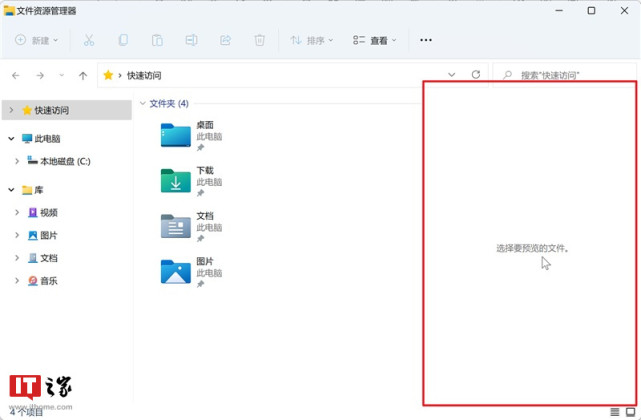Select 本地磁盘 (C:) drive
This screenshot has height=420, width=641.
click(x=59, y=161)
